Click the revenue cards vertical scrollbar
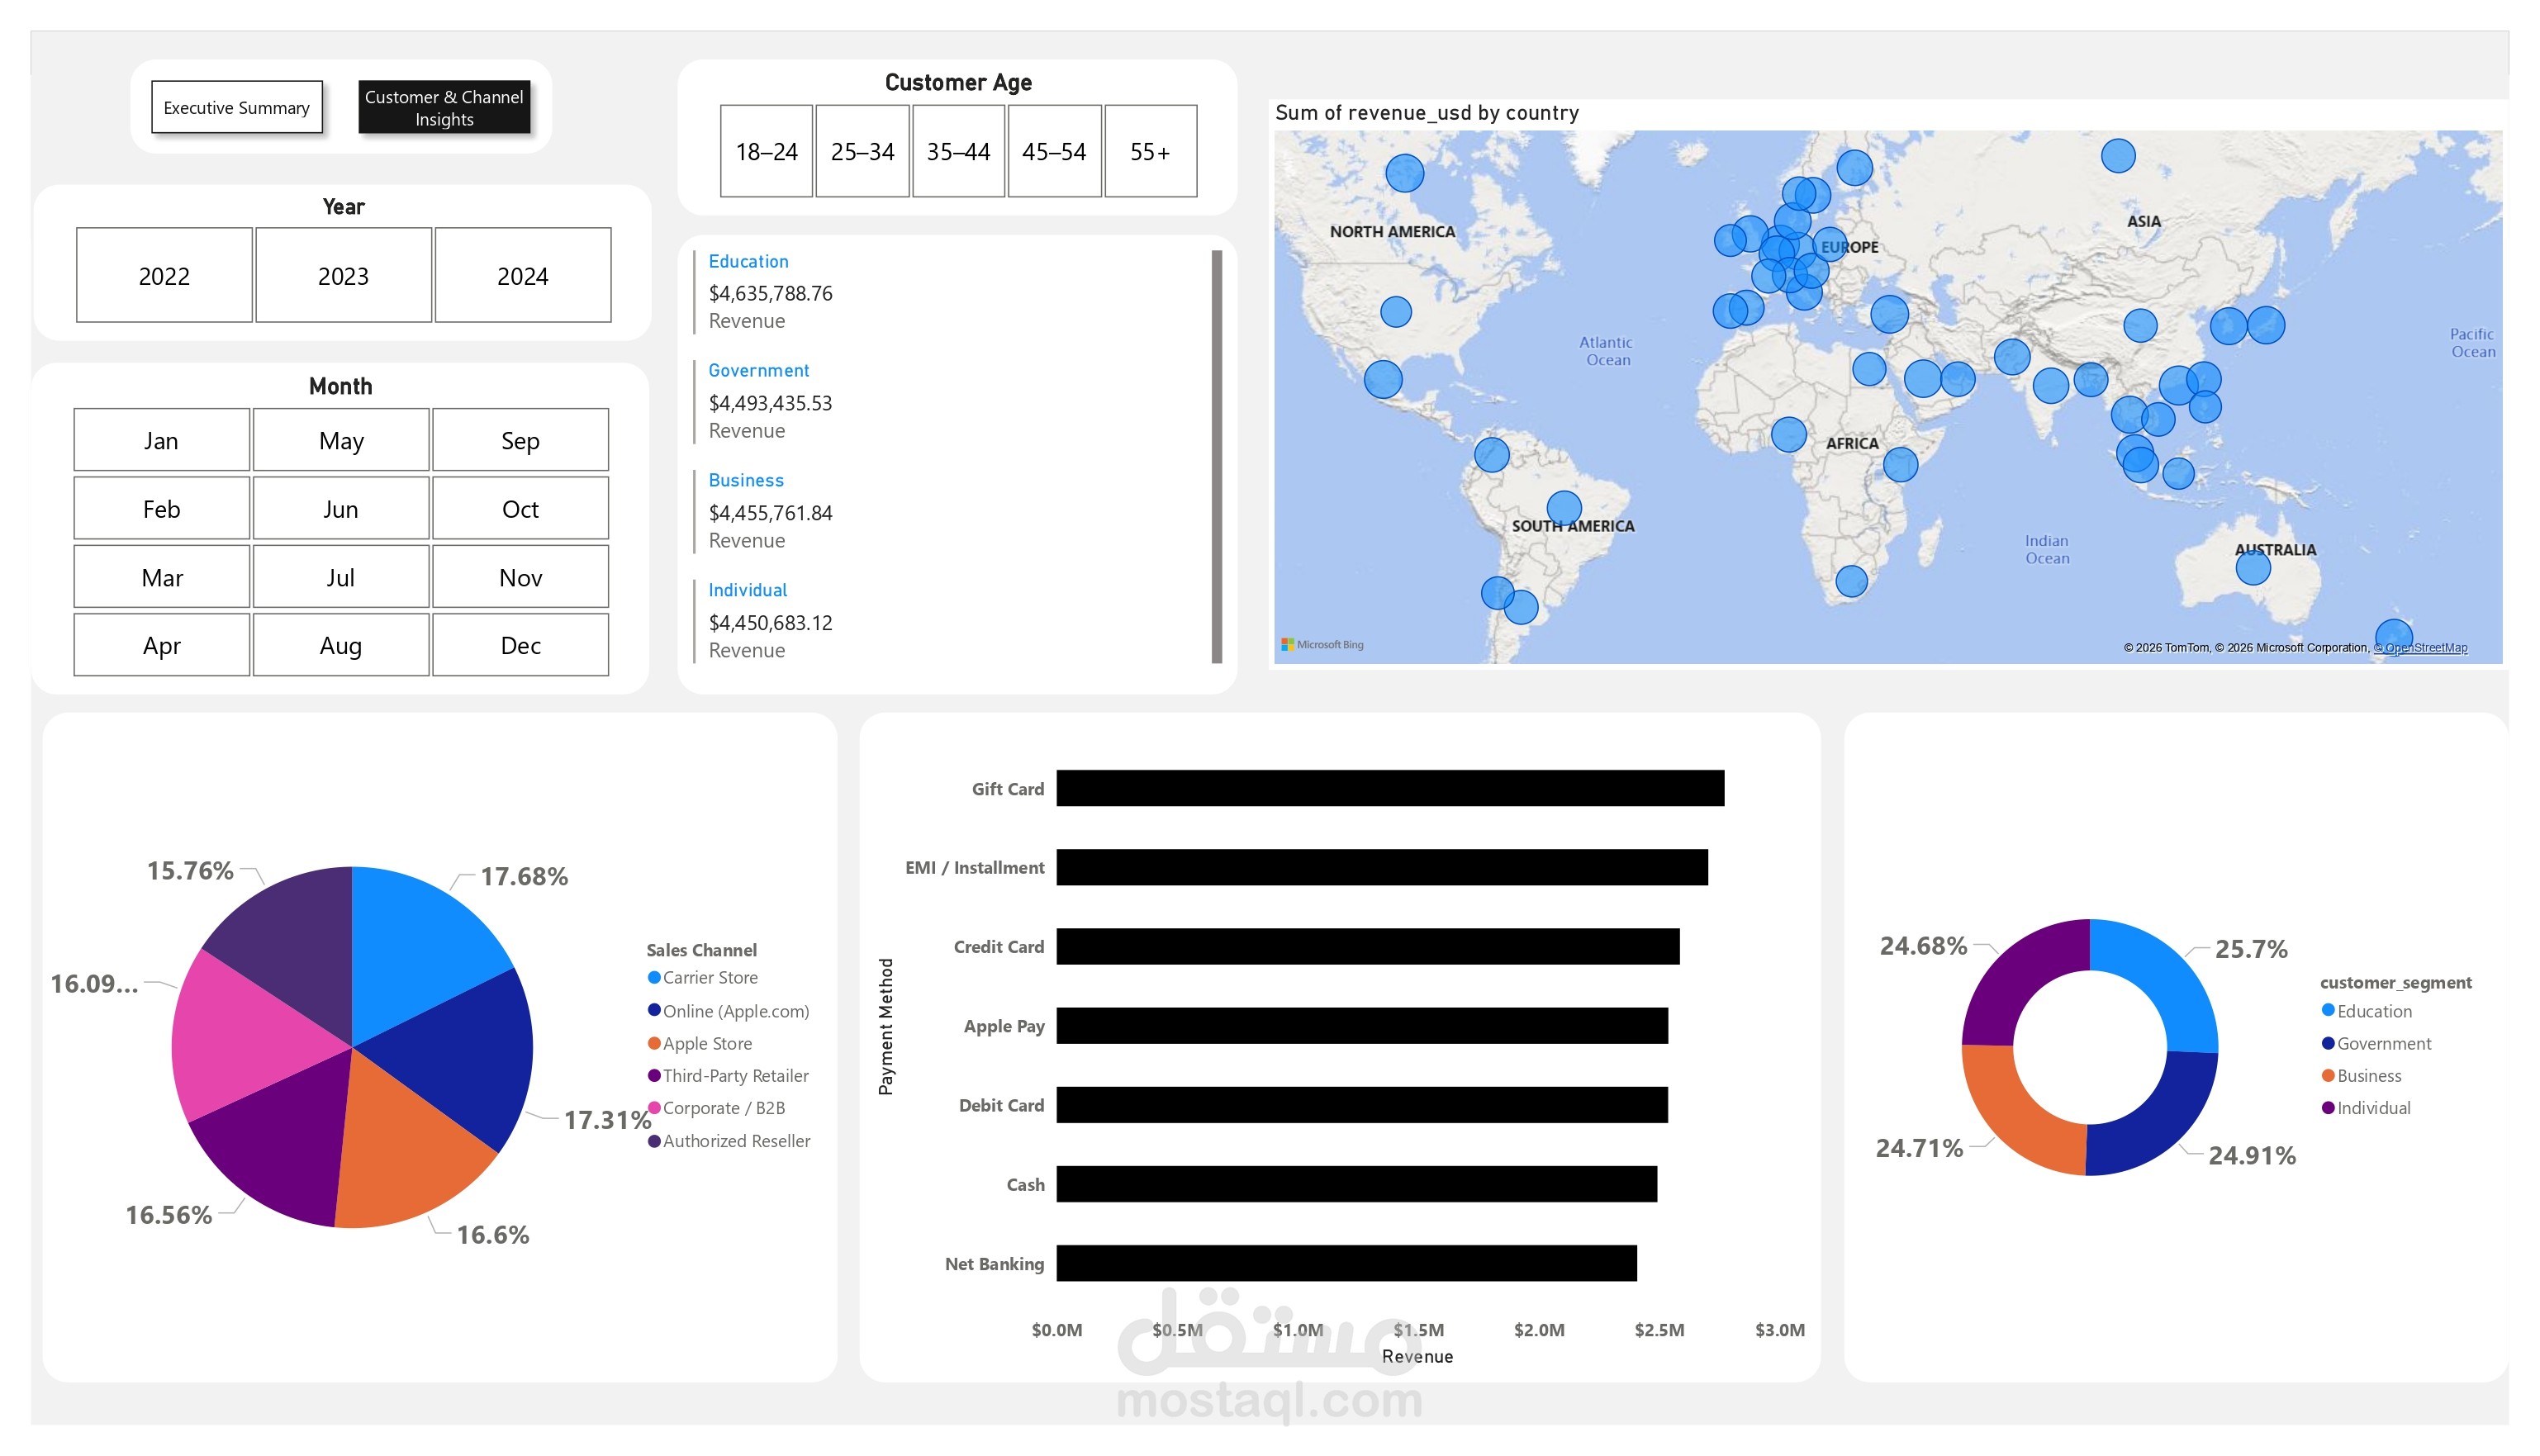Viewport: 2540px width, 1456px height. click(1216, 456)
